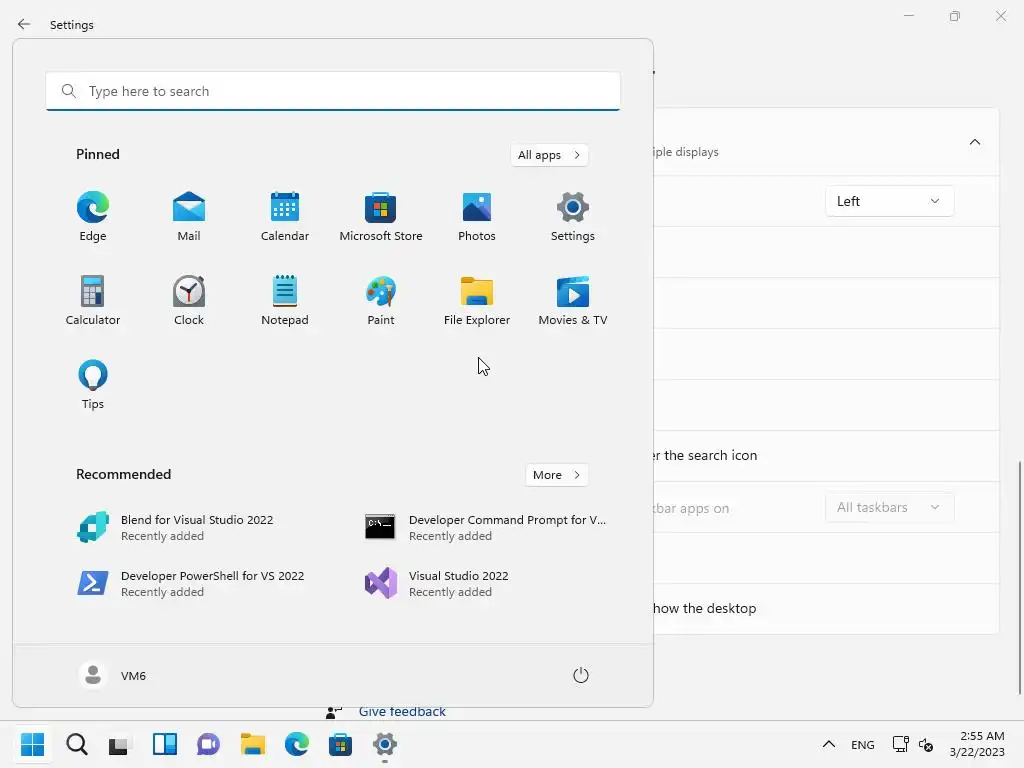1024x768 pixels.
Task: Click the Give feedback link
Action: tap(402, 712)
